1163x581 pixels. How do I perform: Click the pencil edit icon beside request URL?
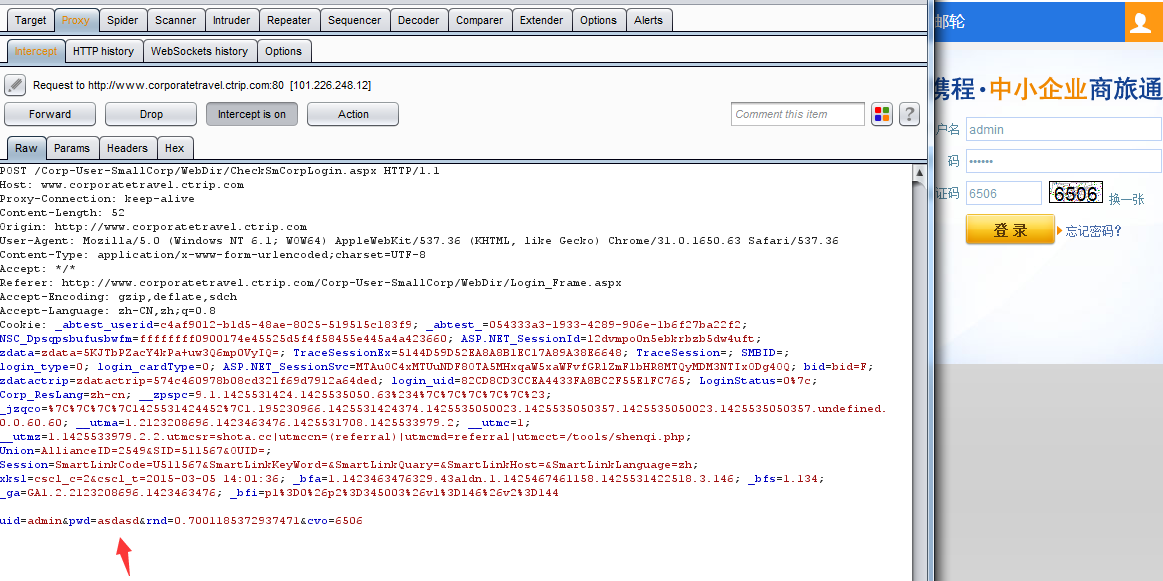(15, 85)
